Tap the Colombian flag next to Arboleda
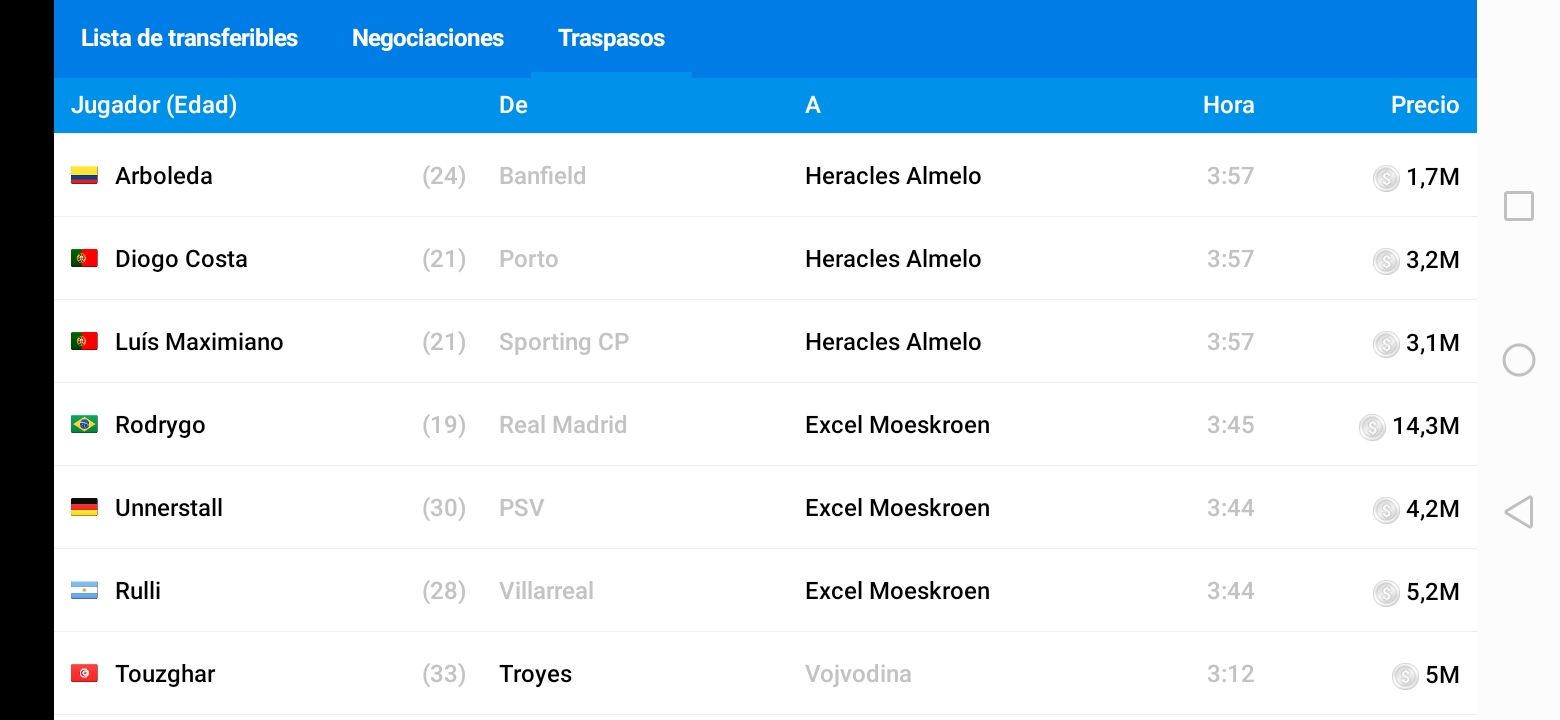 coord(84,176)
